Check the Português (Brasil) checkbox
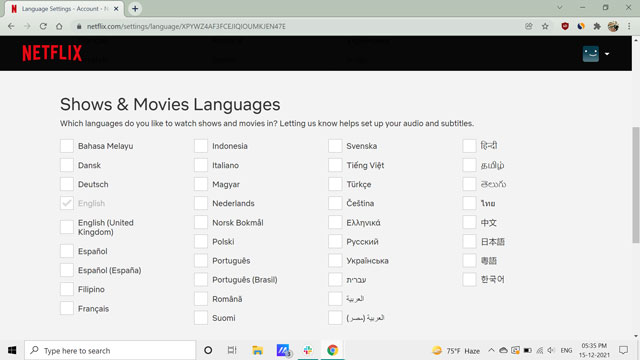This screenshot has height=360, width=640. pos(201,280)
